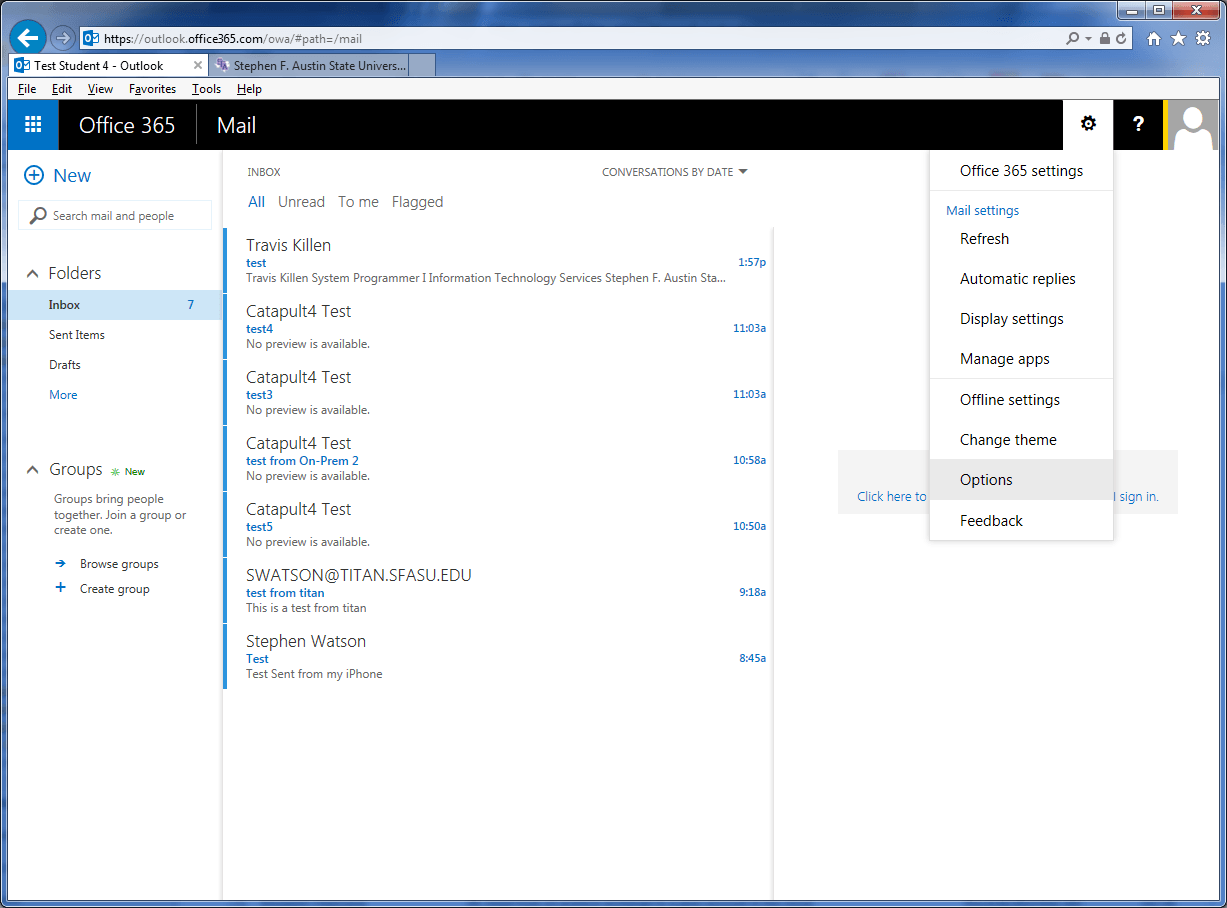Open Conversations by Date sort dropdown

coord(674,172)
